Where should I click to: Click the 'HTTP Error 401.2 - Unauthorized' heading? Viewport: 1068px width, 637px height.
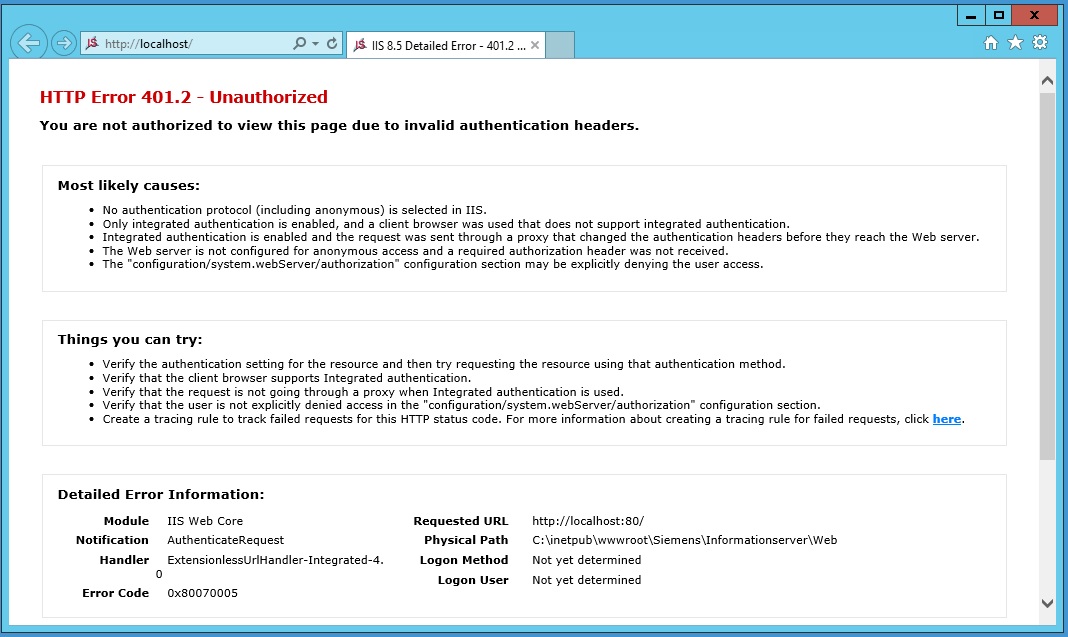[183, 97]
